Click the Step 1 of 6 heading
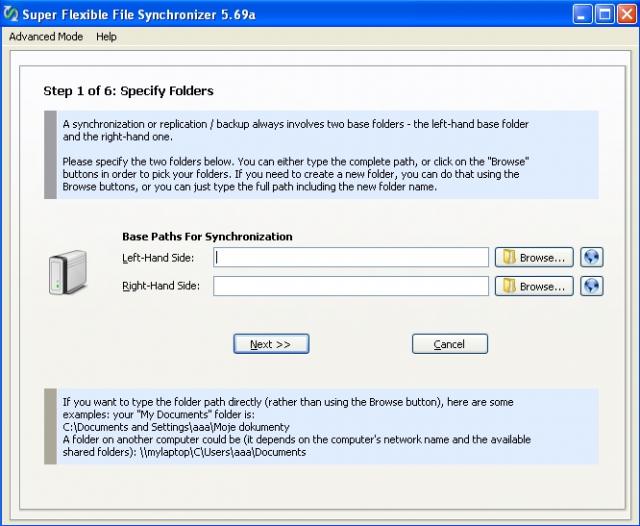640x526 pixels. point(128,91)
